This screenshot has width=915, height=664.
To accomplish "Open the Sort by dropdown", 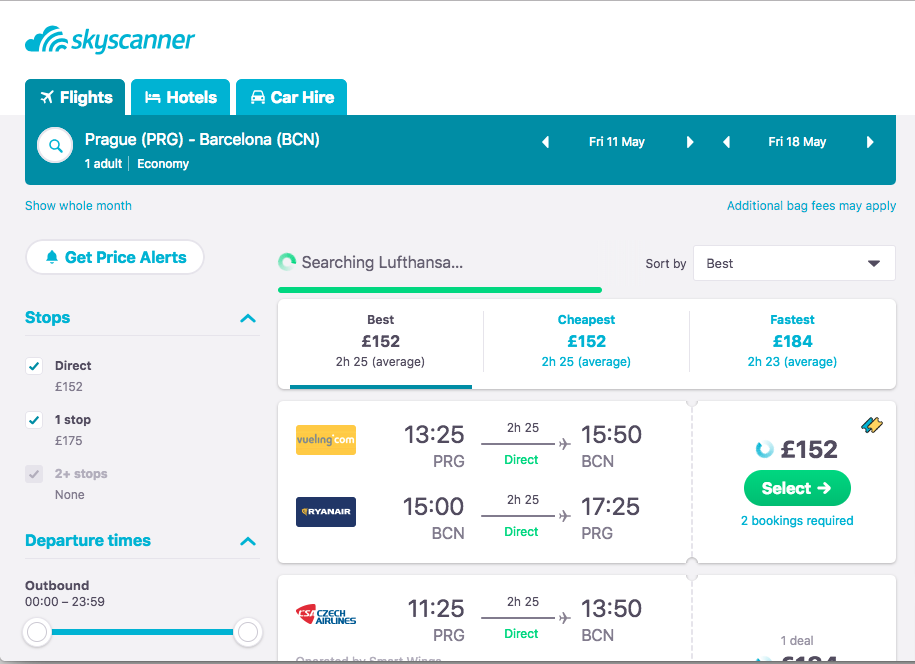I will coord(794,264).
